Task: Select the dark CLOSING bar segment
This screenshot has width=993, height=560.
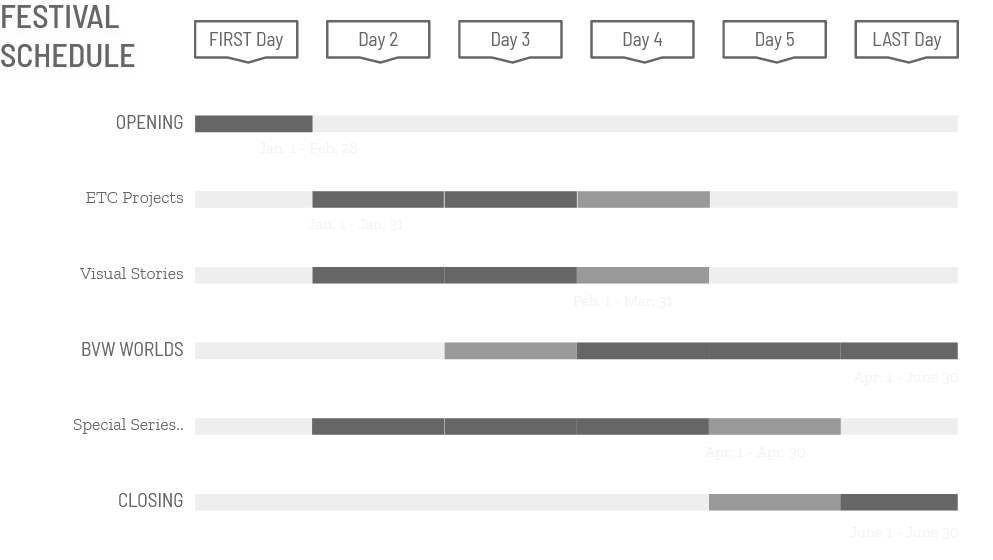Action: [x=899, y=502]
